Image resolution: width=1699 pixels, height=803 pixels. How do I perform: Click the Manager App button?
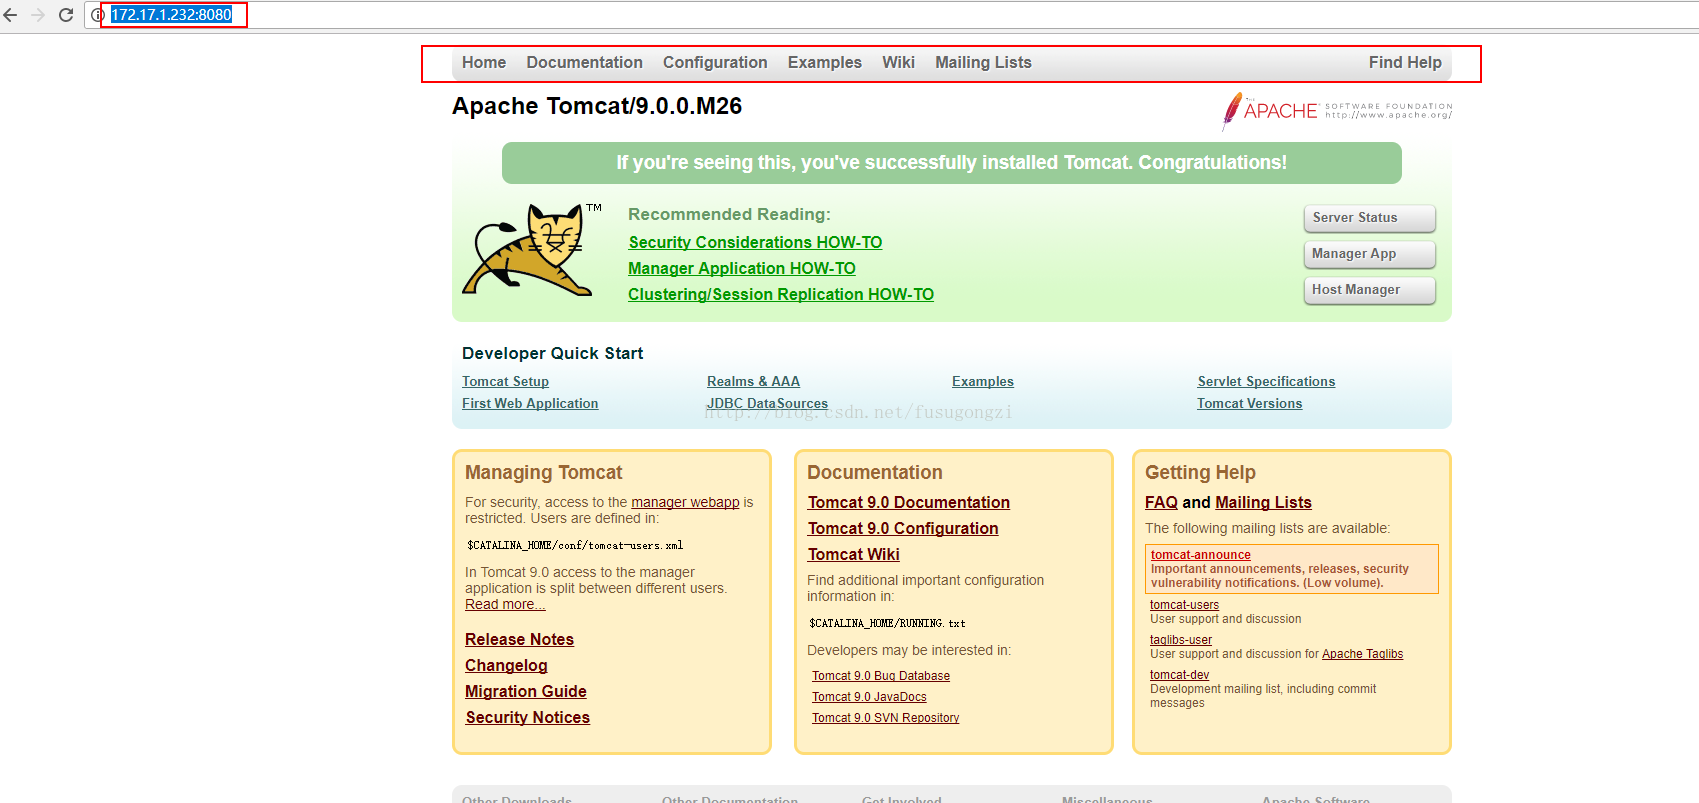pyautogui.click(x=1370, y=254)
